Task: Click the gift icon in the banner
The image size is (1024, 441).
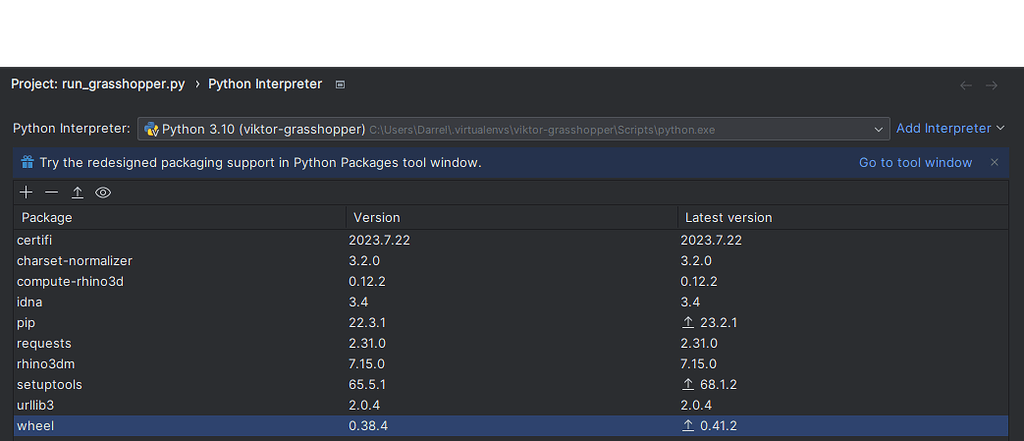Action: (x=27, y=162)
